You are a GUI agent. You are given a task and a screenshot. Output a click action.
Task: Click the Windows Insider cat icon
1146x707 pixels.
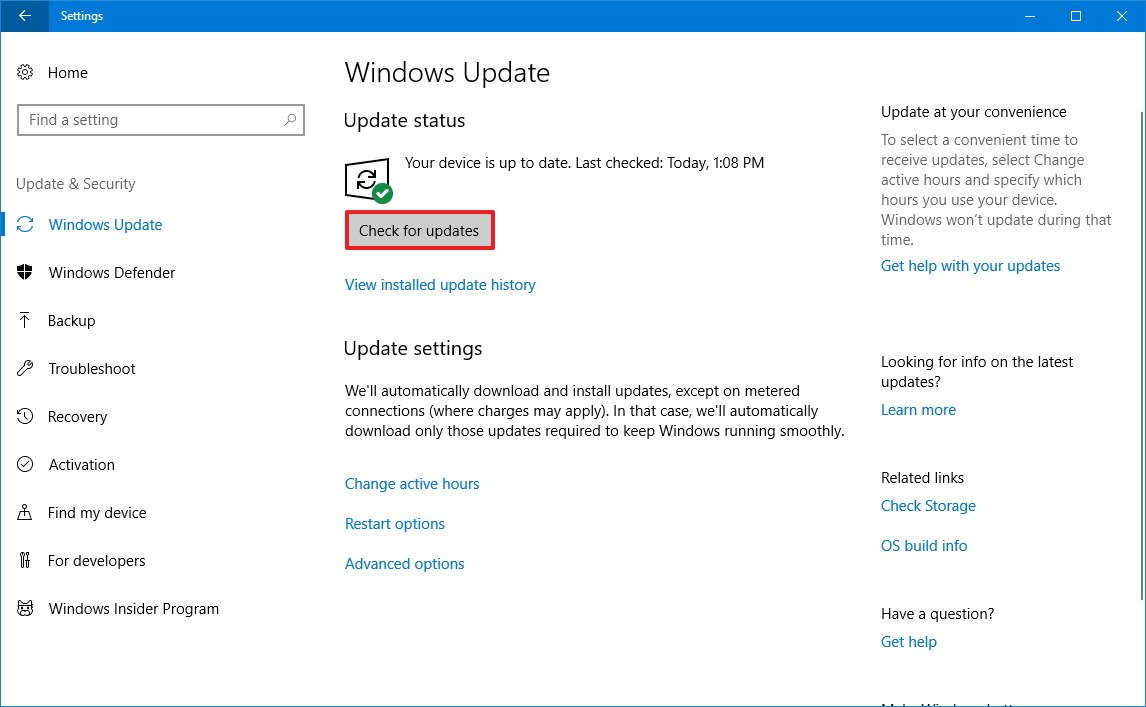coord(25,608)
